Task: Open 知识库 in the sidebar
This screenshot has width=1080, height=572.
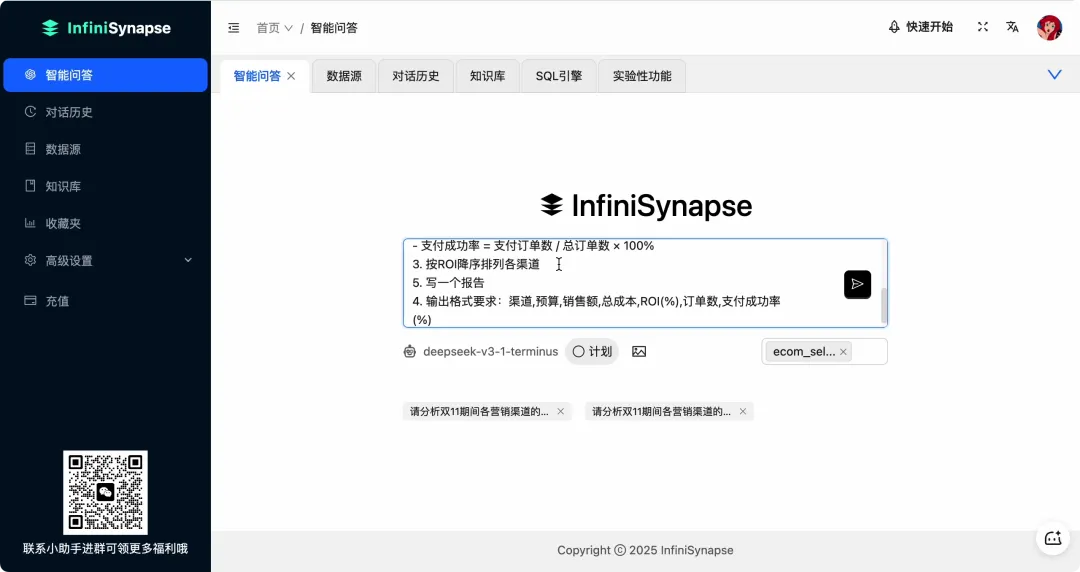Action: pos(105,187)
